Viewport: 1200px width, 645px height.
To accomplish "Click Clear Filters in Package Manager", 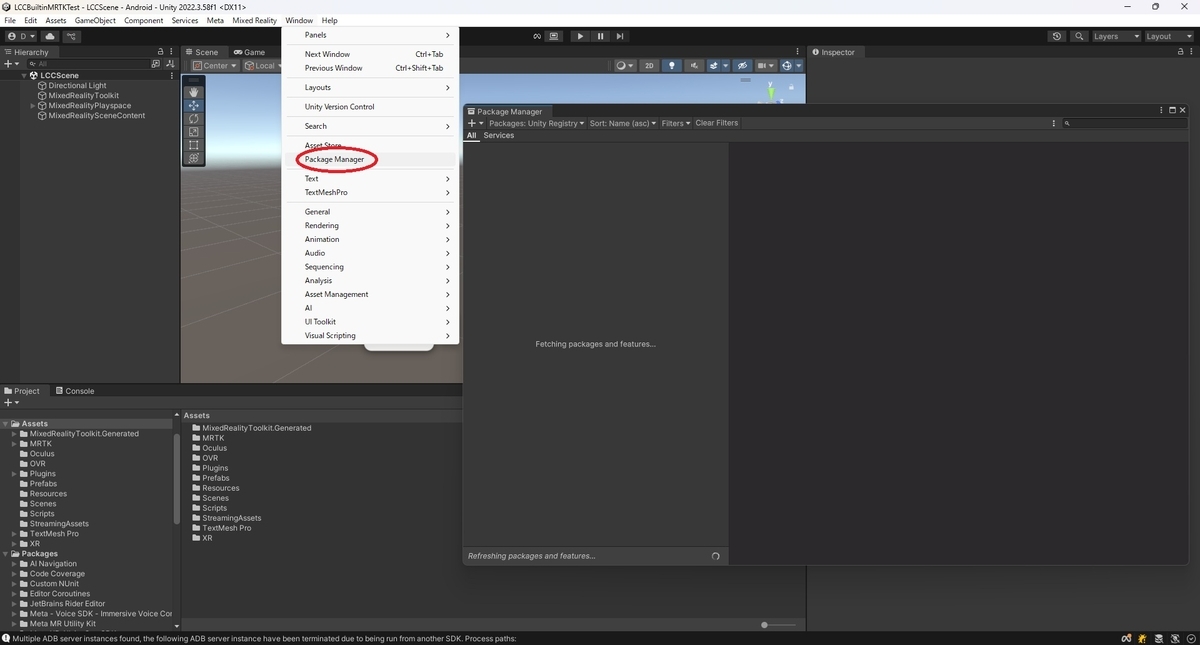I will pyautogui.click(x=716, y=123).
